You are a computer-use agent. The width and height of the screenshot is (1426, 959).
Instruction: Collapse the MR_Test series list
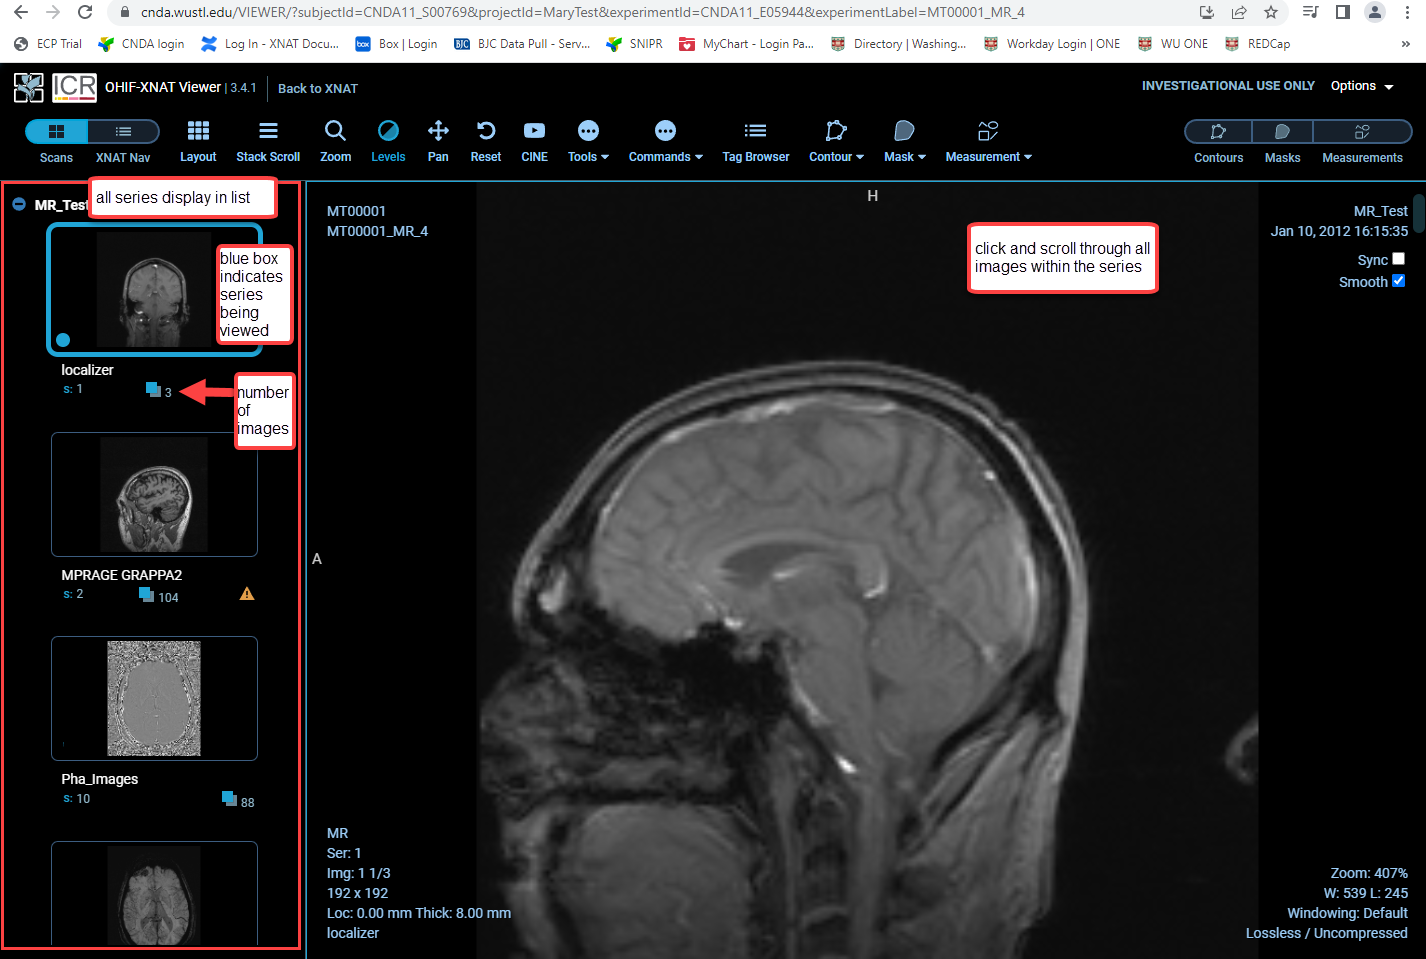[x=18, y=204]
